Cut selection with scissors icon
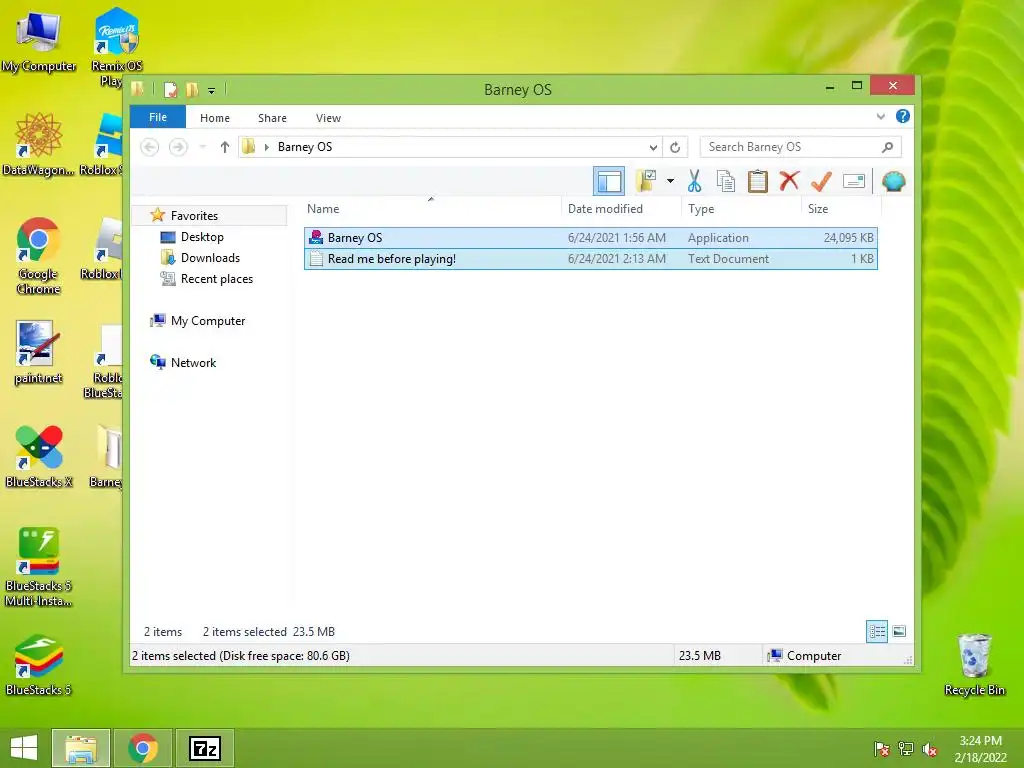The image size is (1024, 768). (x=694, y=181)
